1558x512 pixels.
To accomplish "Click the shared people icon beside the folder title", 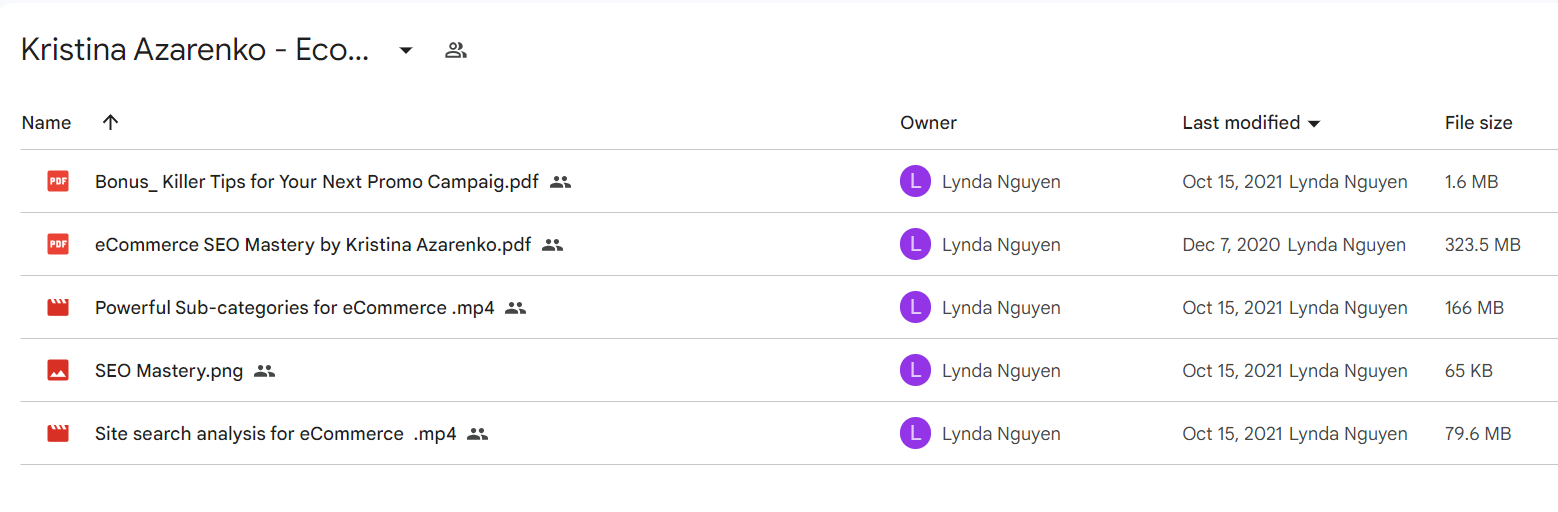I will [456, 50].
